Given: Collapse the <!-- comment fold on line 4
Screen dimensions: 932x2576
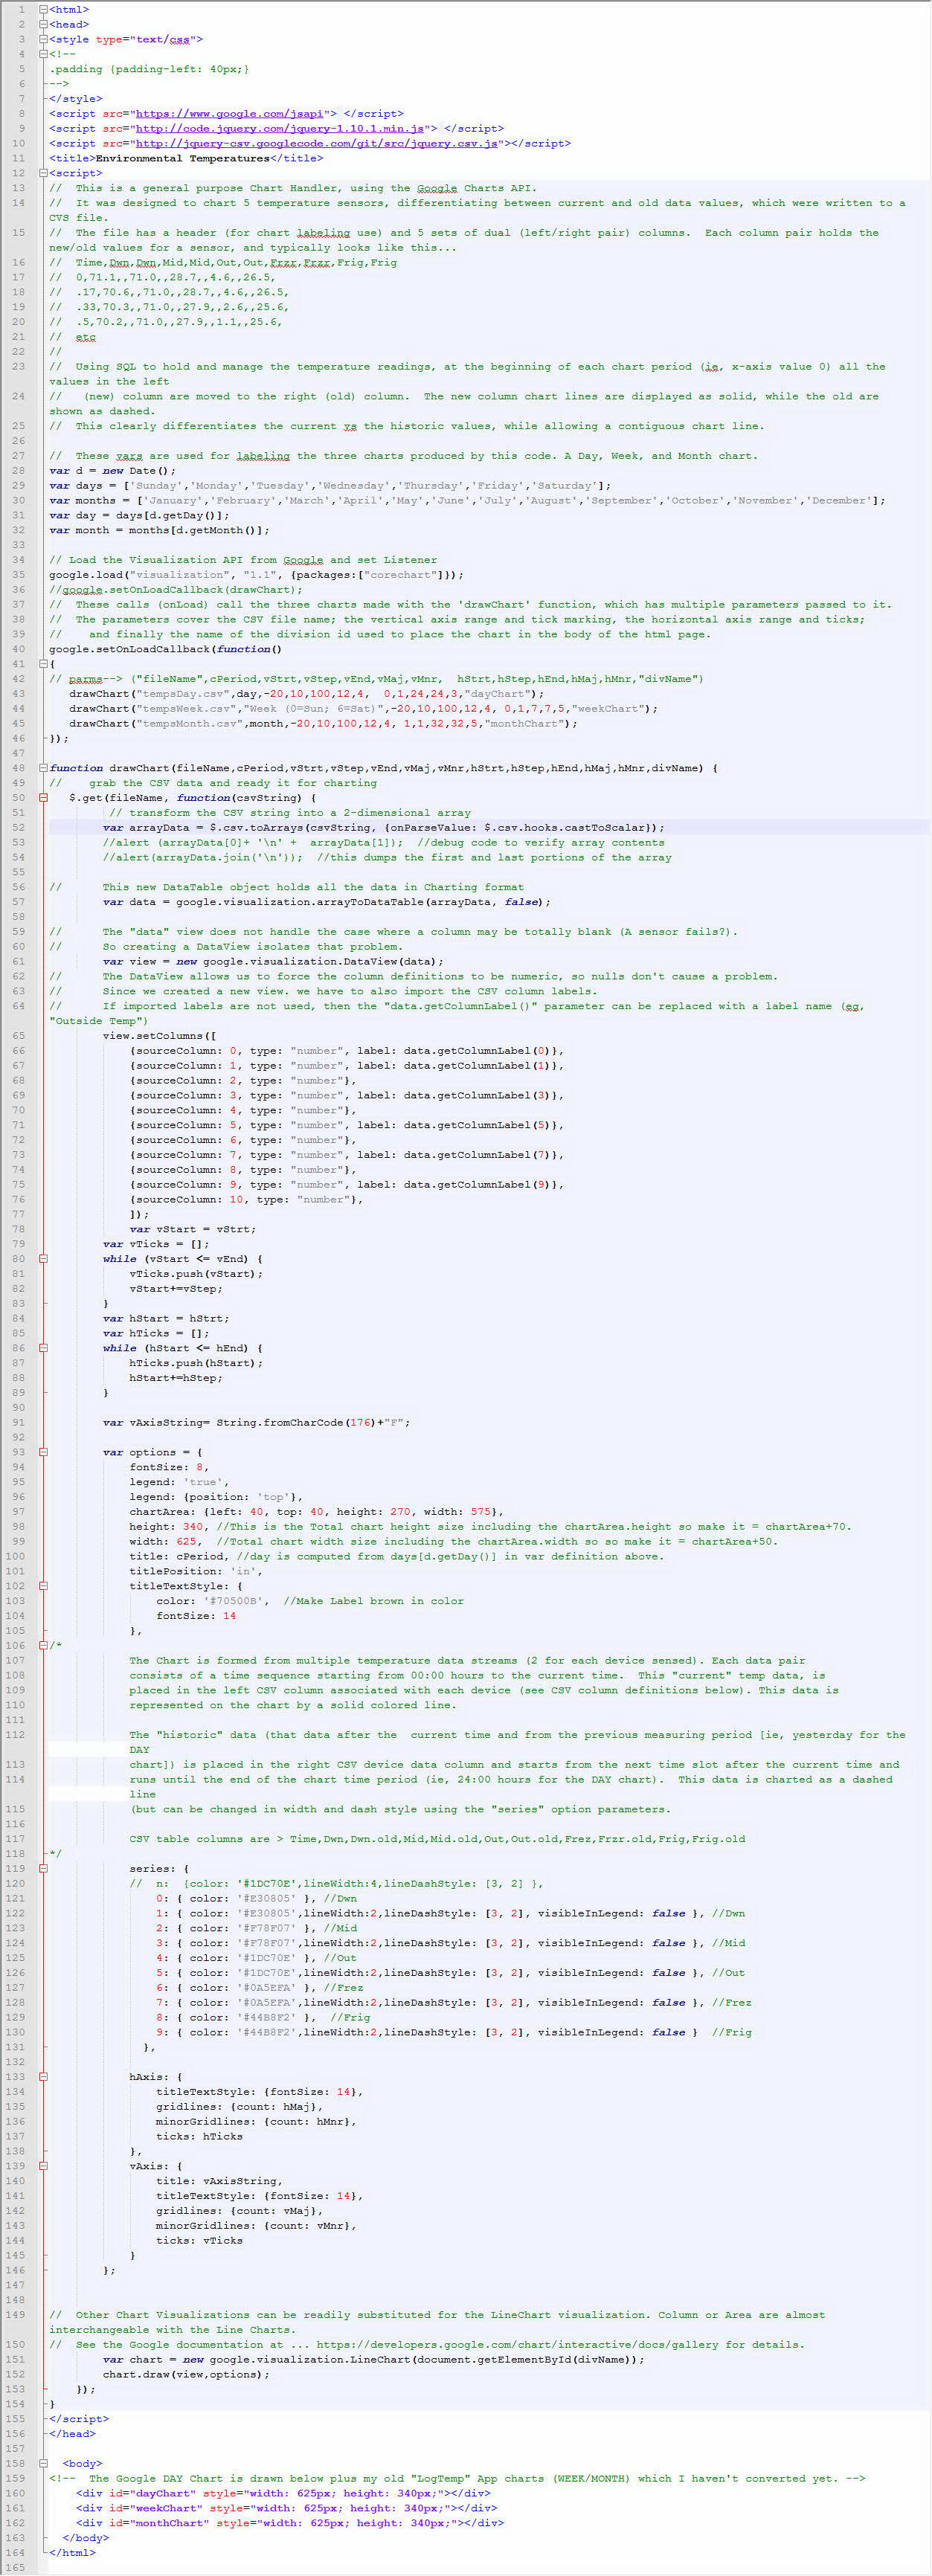Looking at the screenshot, I should [43, 54].
